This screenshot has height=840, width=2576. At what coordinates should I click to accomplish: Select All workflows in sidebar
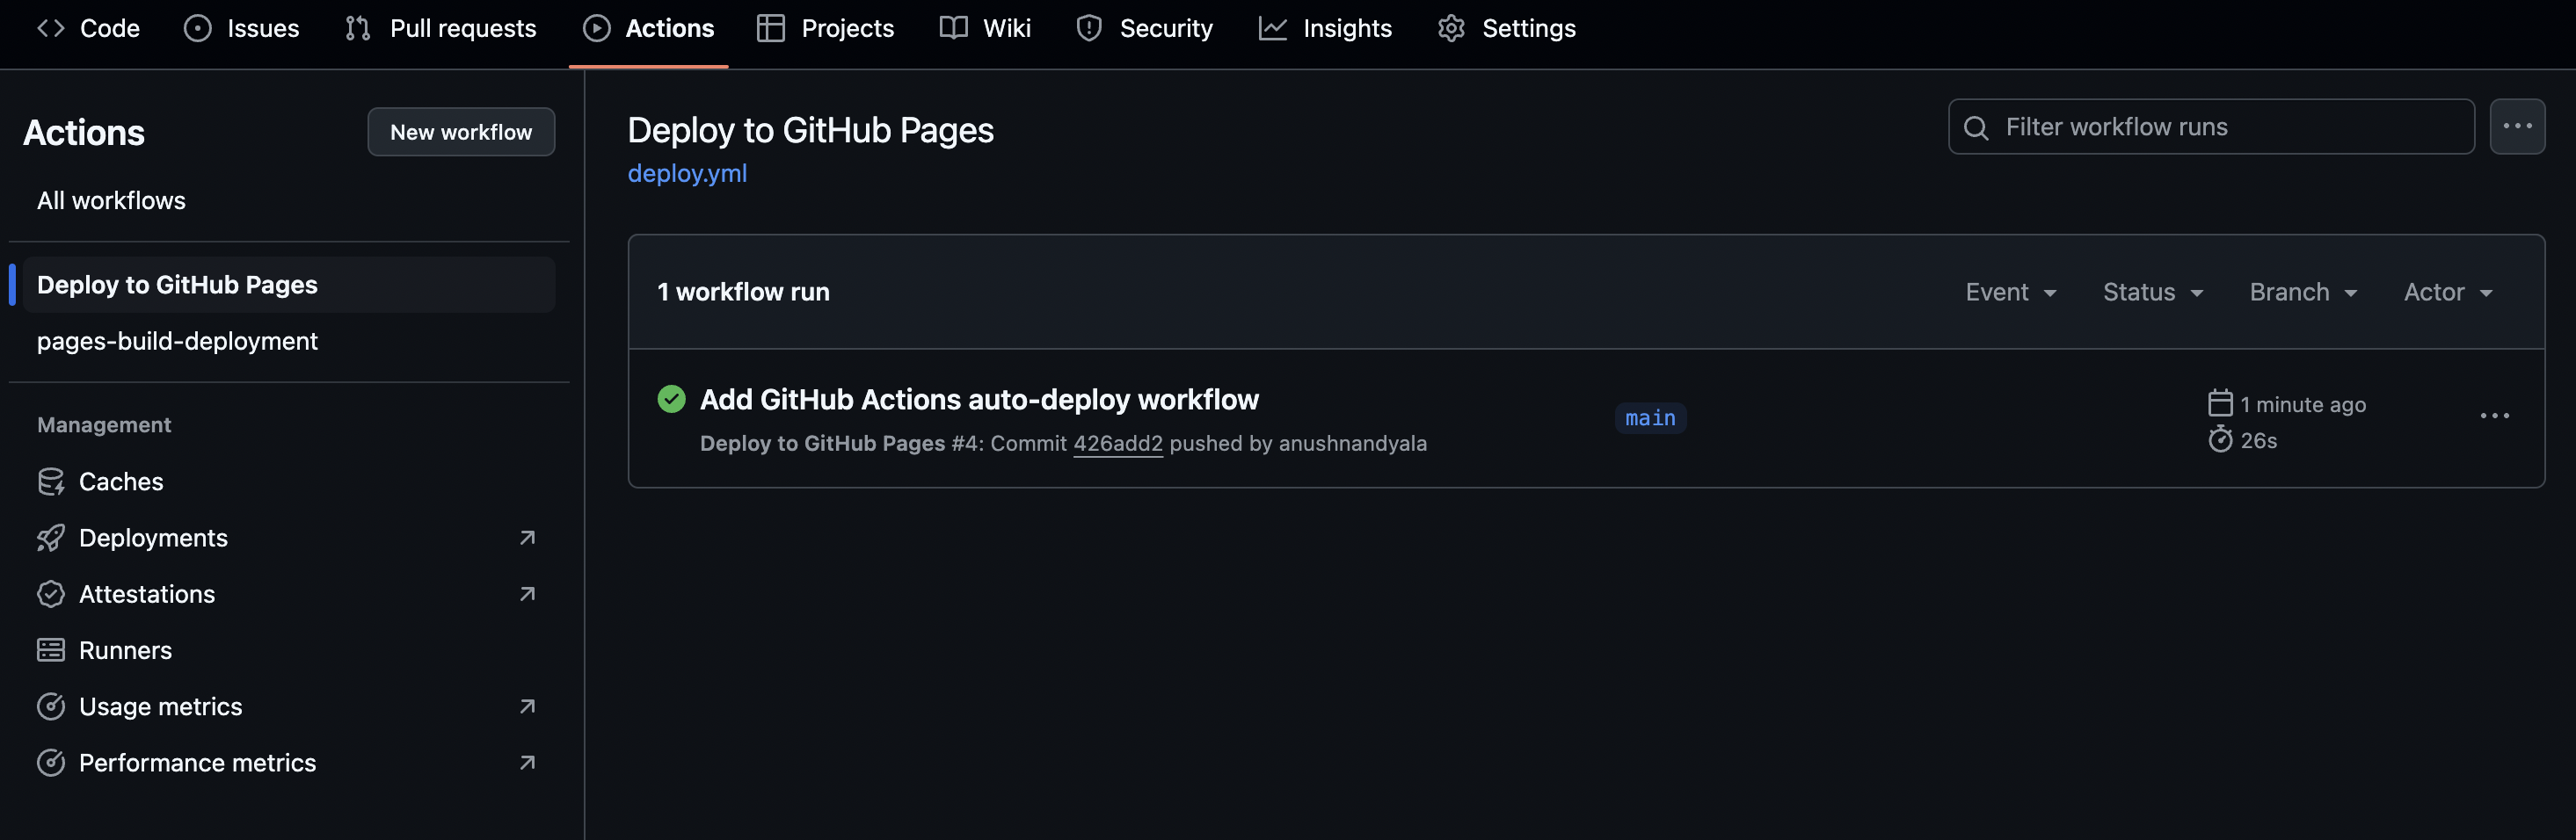[x=111, y=201]
